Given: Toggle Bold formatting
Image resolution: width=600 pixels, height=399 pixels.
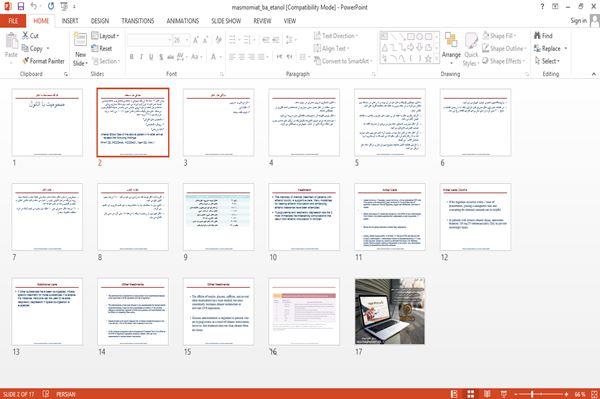Looking at the screenshot, I should coord(132,57).
